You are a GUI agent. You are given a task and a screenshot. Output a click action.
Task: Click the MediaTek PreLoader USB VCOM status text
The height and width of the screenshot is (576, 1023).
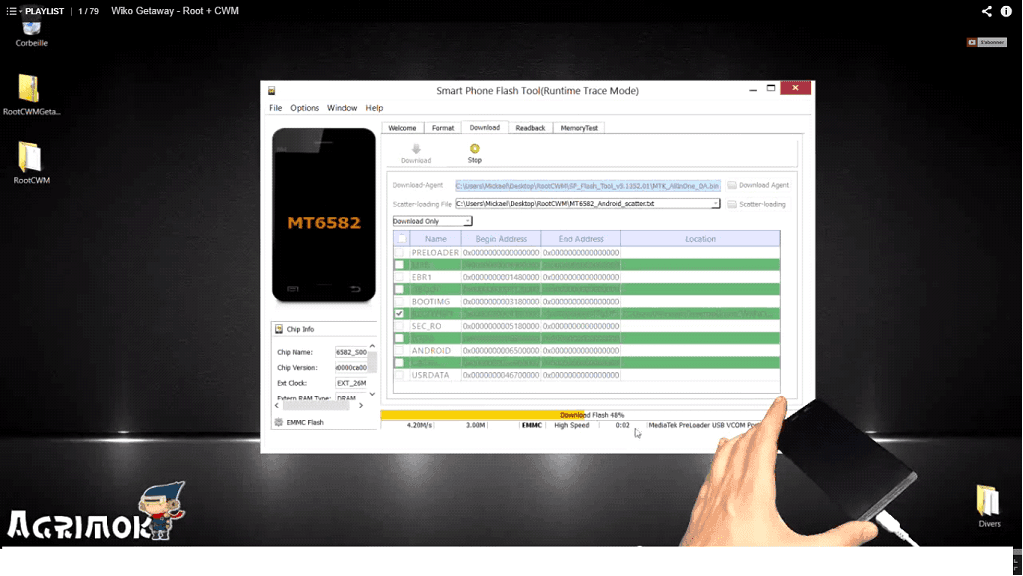click(x=705, y=425)
